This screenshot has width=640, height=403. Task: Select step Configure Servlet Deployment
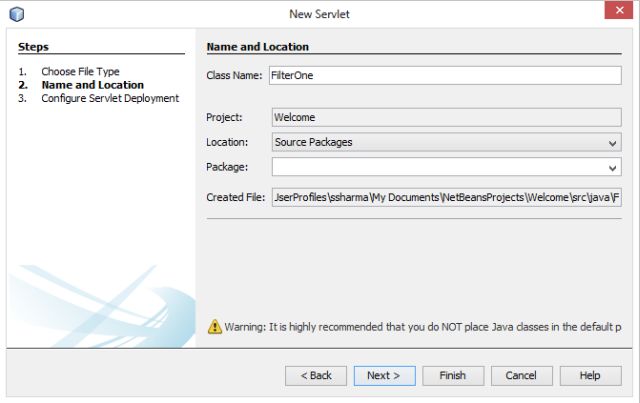pyautogui.click(x=110, y=98)
